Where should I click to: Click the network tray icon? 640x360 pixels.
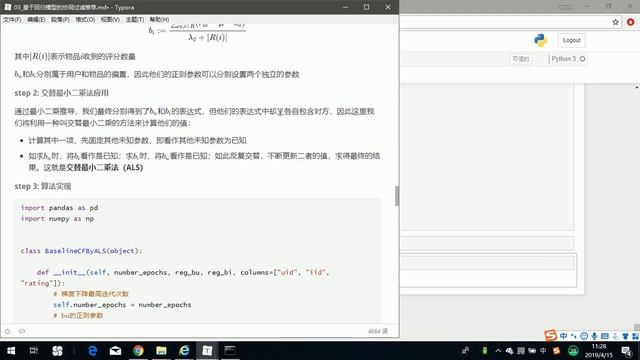click(521, 351)
